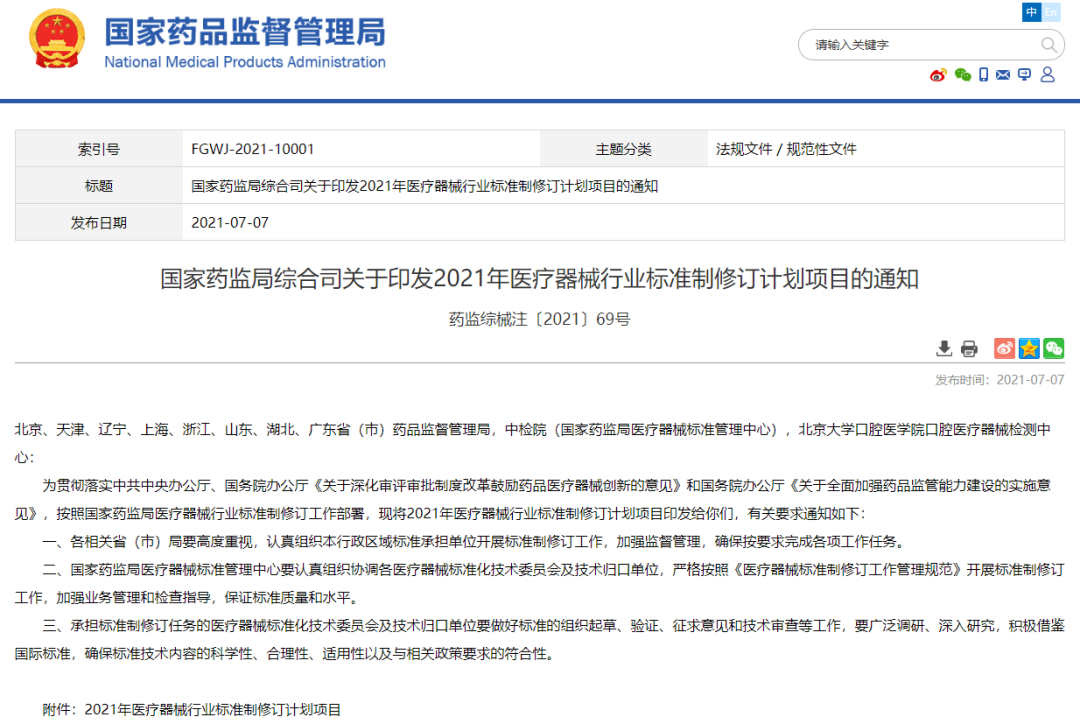Screen dimensions: 1080x724
Task: Click the 发布日期 label cell
Action: pos(98,223)
